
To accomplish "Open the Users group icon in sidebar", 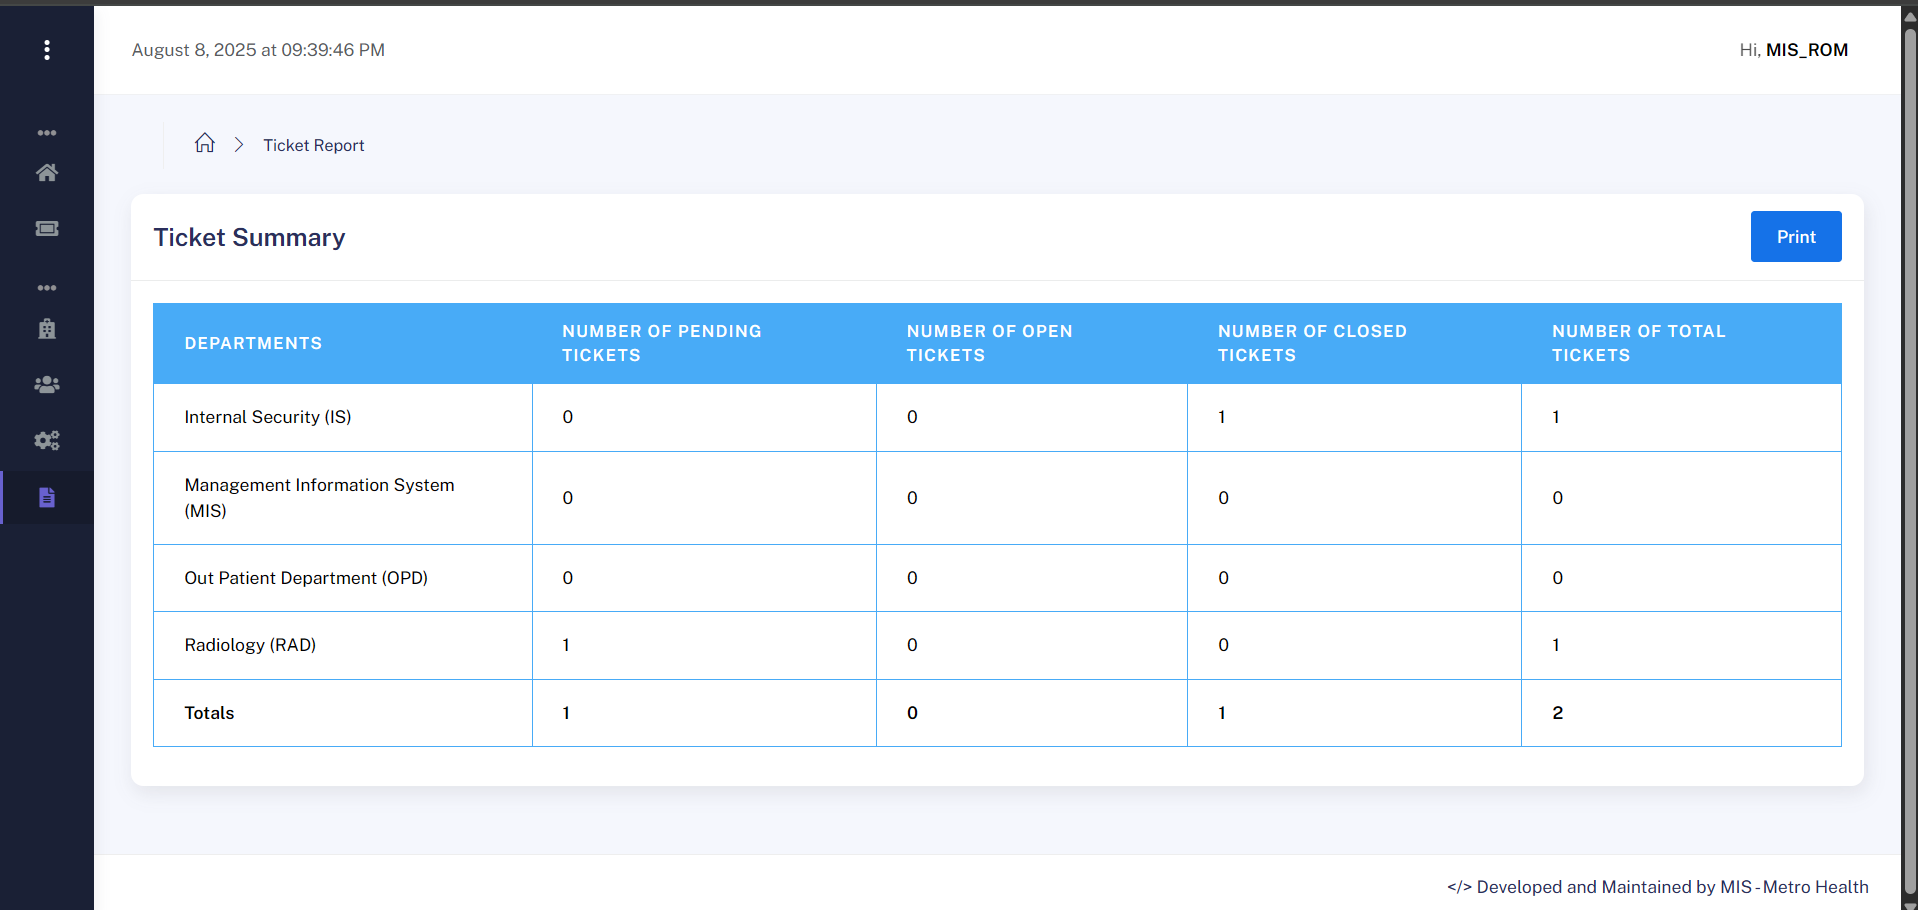I will [x=47, y=385].
